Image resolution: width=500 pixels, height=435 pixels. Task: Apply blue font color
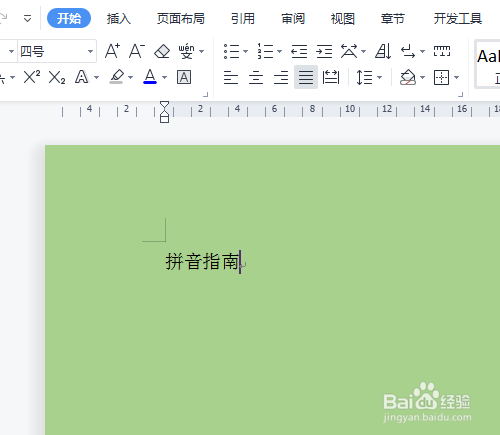click(150, 77)
